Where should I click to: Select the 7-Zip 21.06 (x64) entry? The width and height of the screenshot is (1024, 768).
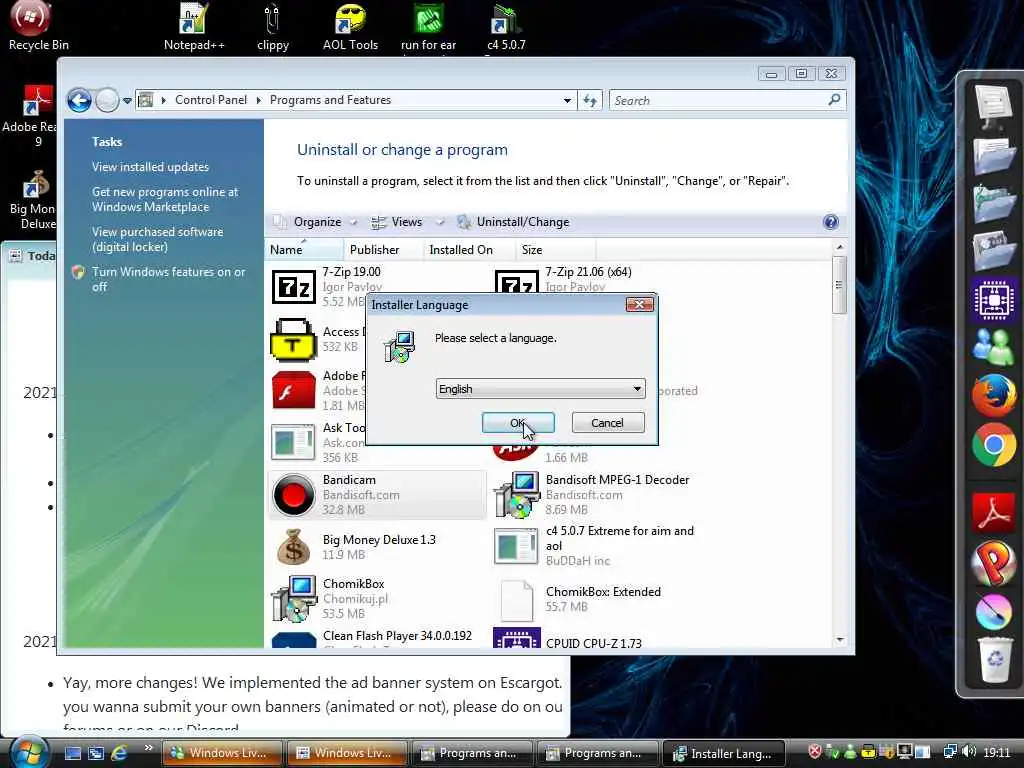point(588,272)
